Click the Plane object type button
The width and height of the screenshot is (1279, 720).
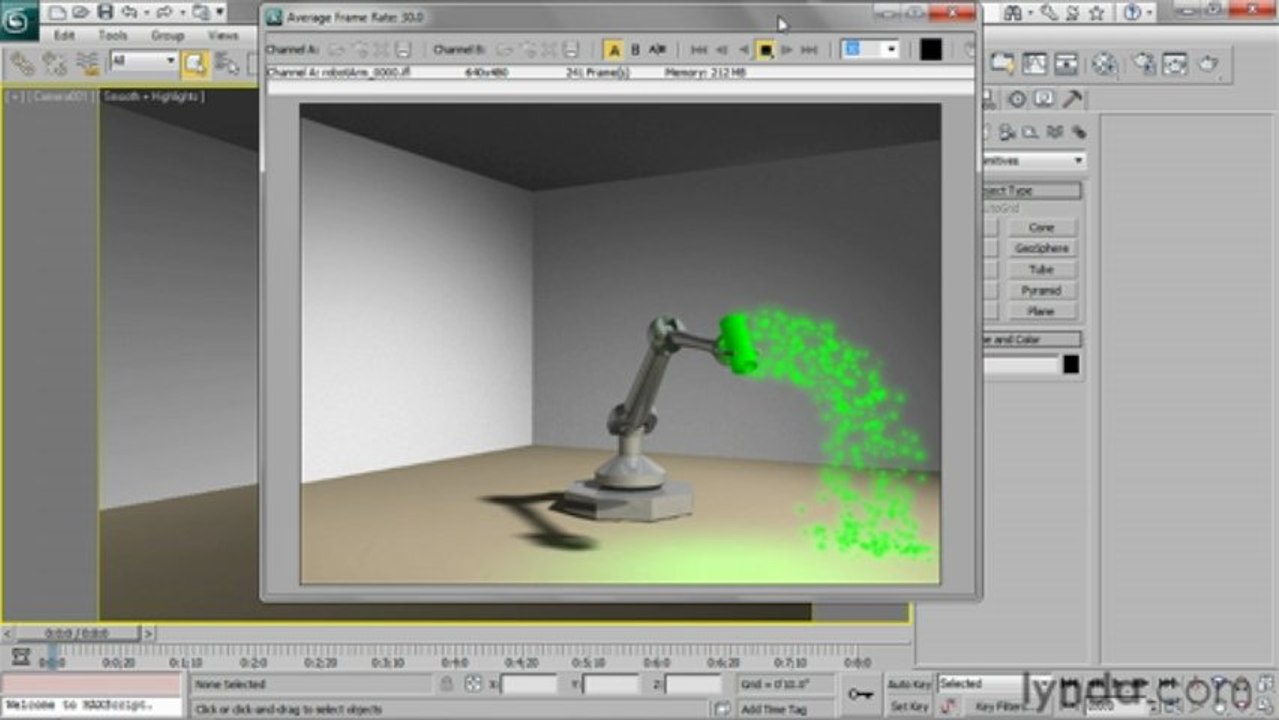[x=1041, y=312]
